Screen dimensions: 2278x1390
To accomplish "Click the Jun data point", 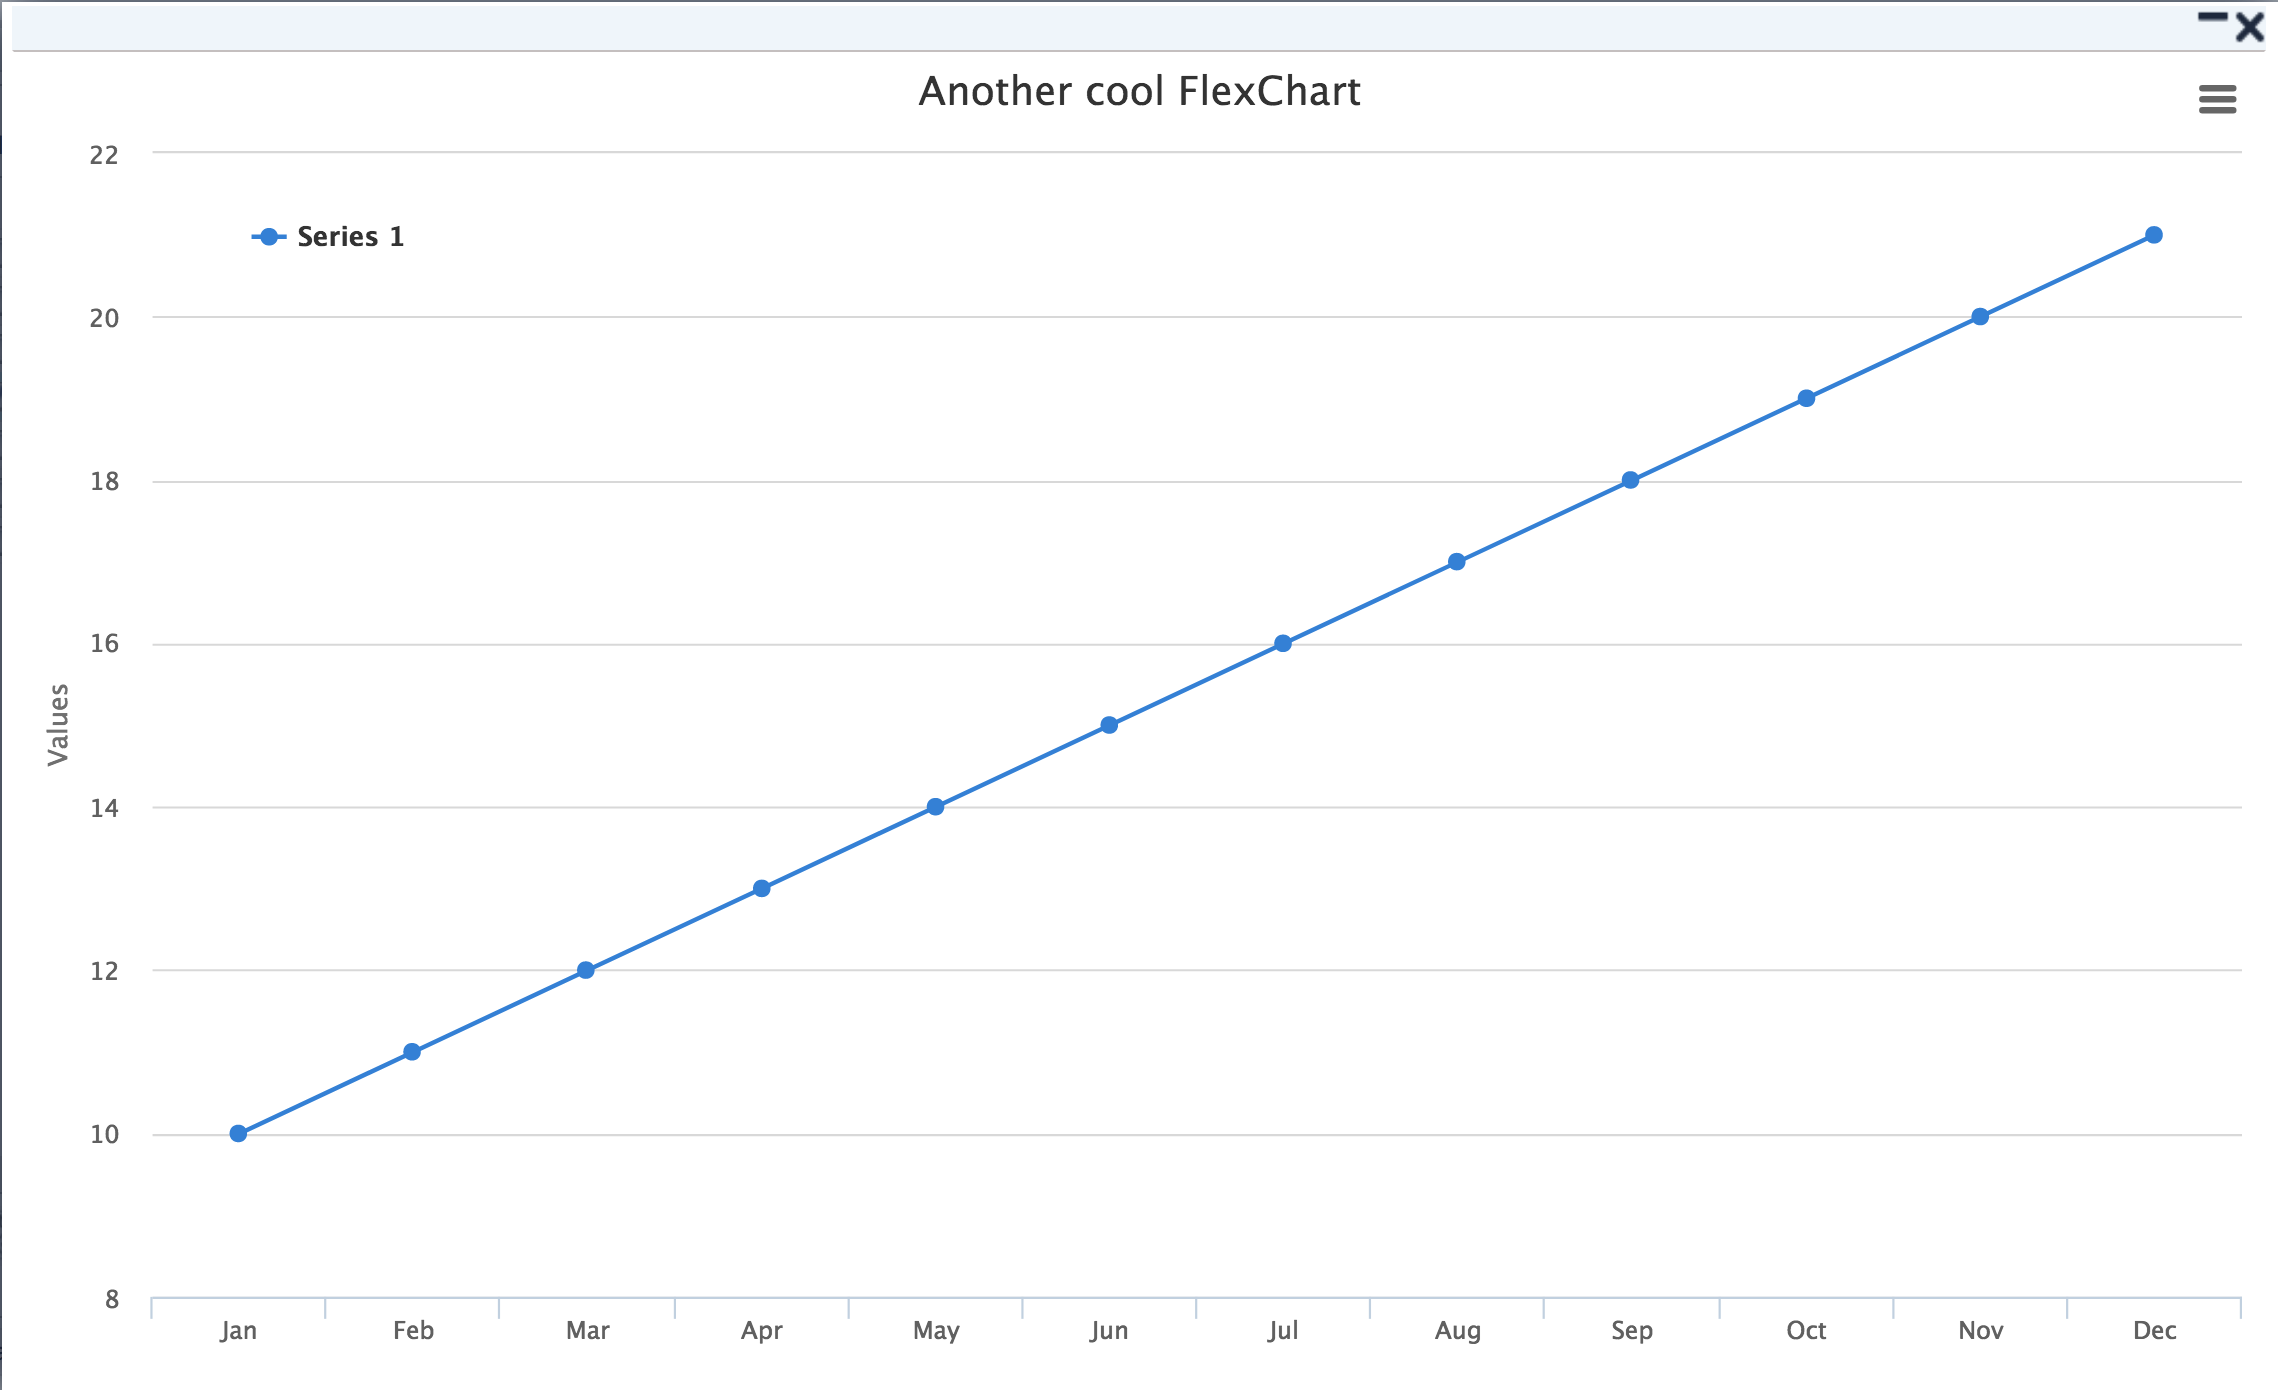I will coord(1109,725).
